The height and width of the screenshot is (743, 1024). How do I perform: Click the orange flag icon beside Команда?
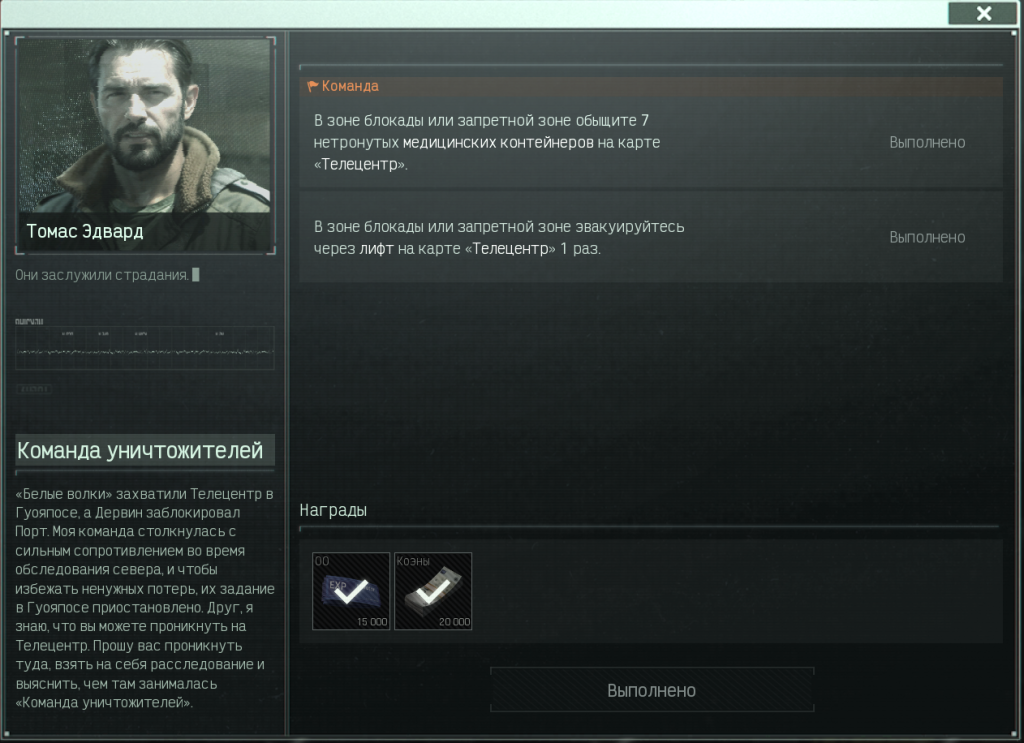[312, 86]
